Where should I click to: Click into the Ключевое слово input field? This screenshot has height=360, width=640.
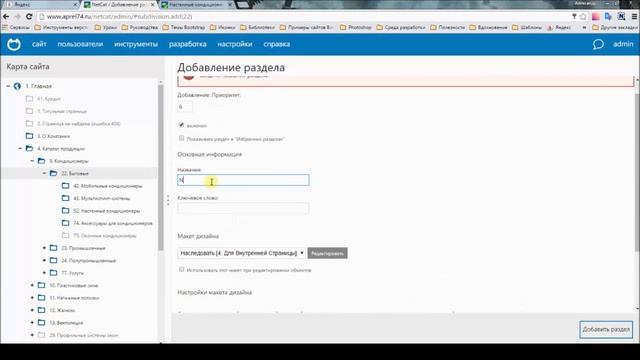click(243, 208)
